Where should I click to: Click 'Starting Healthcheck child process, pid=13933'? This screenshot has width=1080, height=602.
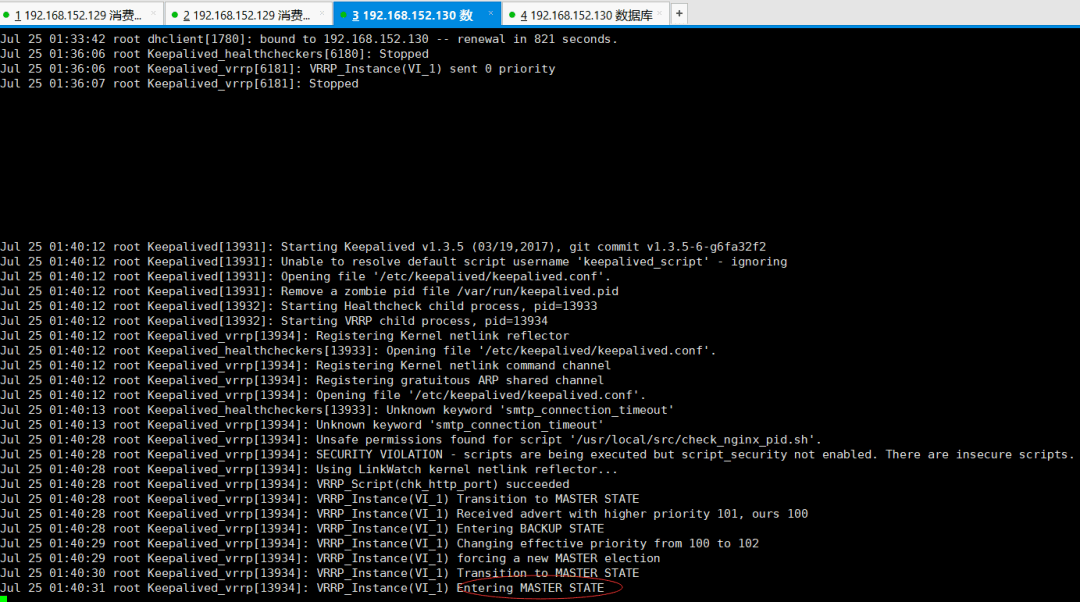[x=439, y=306]
